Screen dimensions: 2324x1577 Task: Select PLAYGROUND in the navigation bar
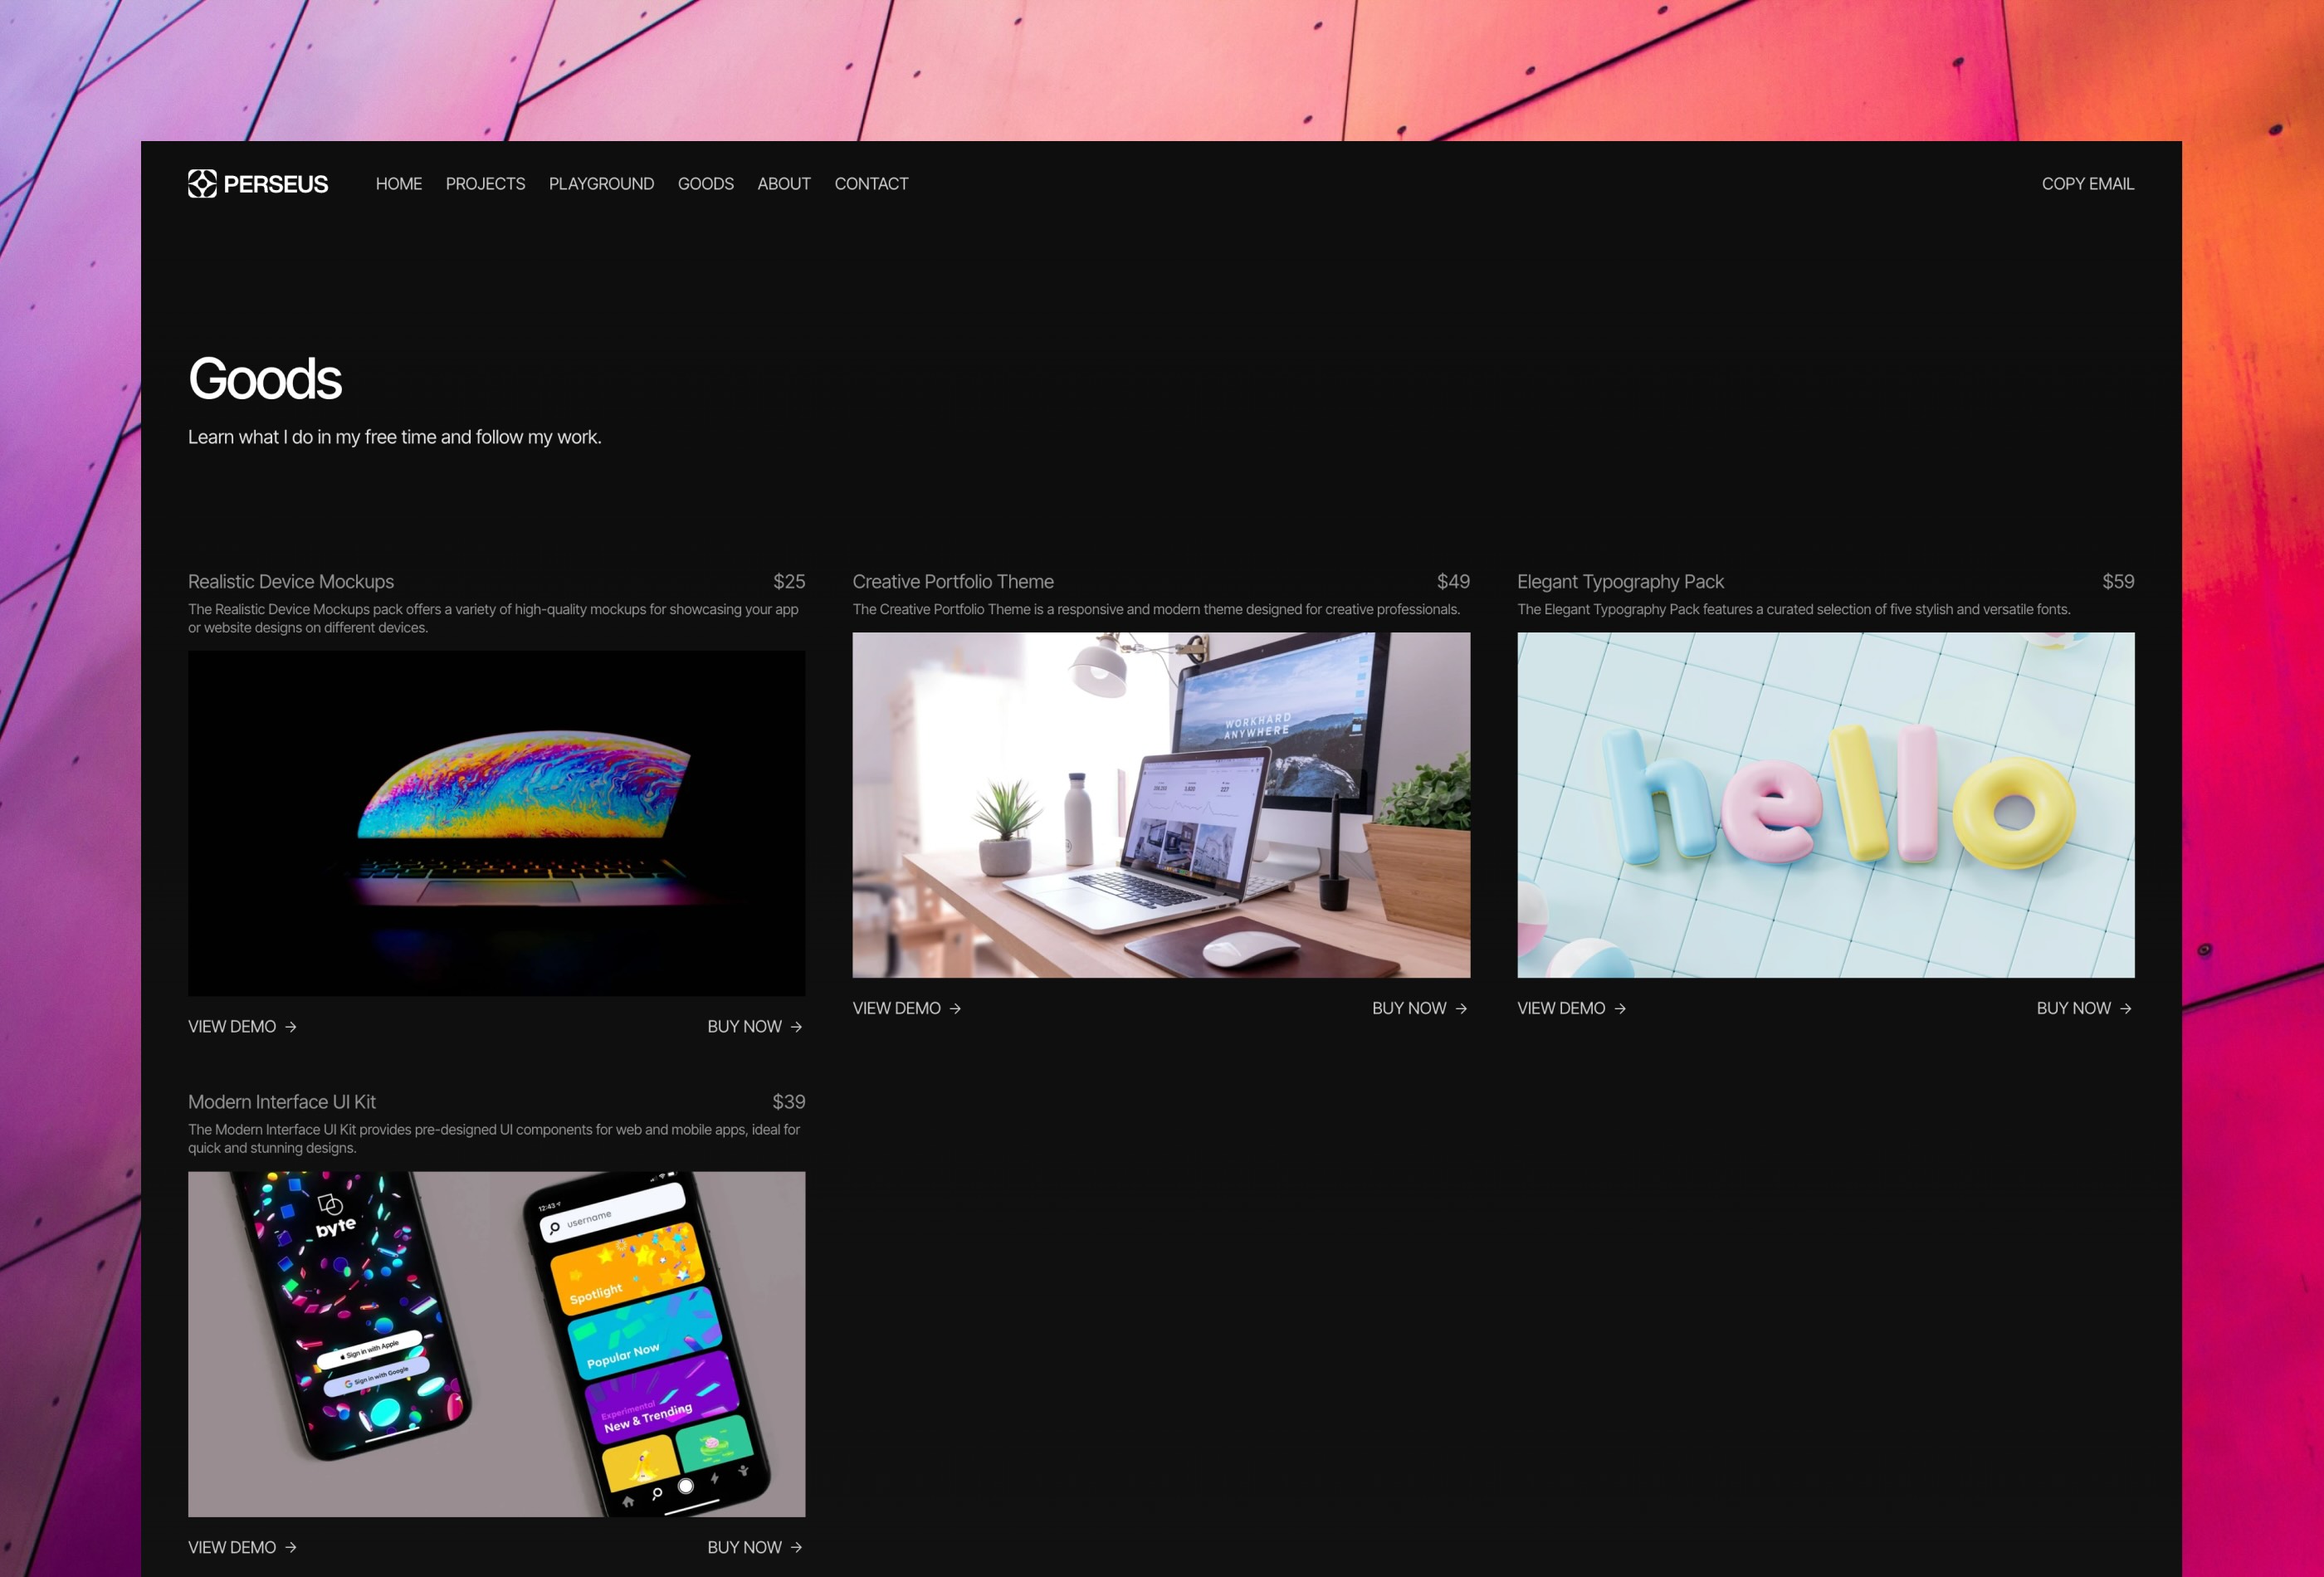[600, 183]
